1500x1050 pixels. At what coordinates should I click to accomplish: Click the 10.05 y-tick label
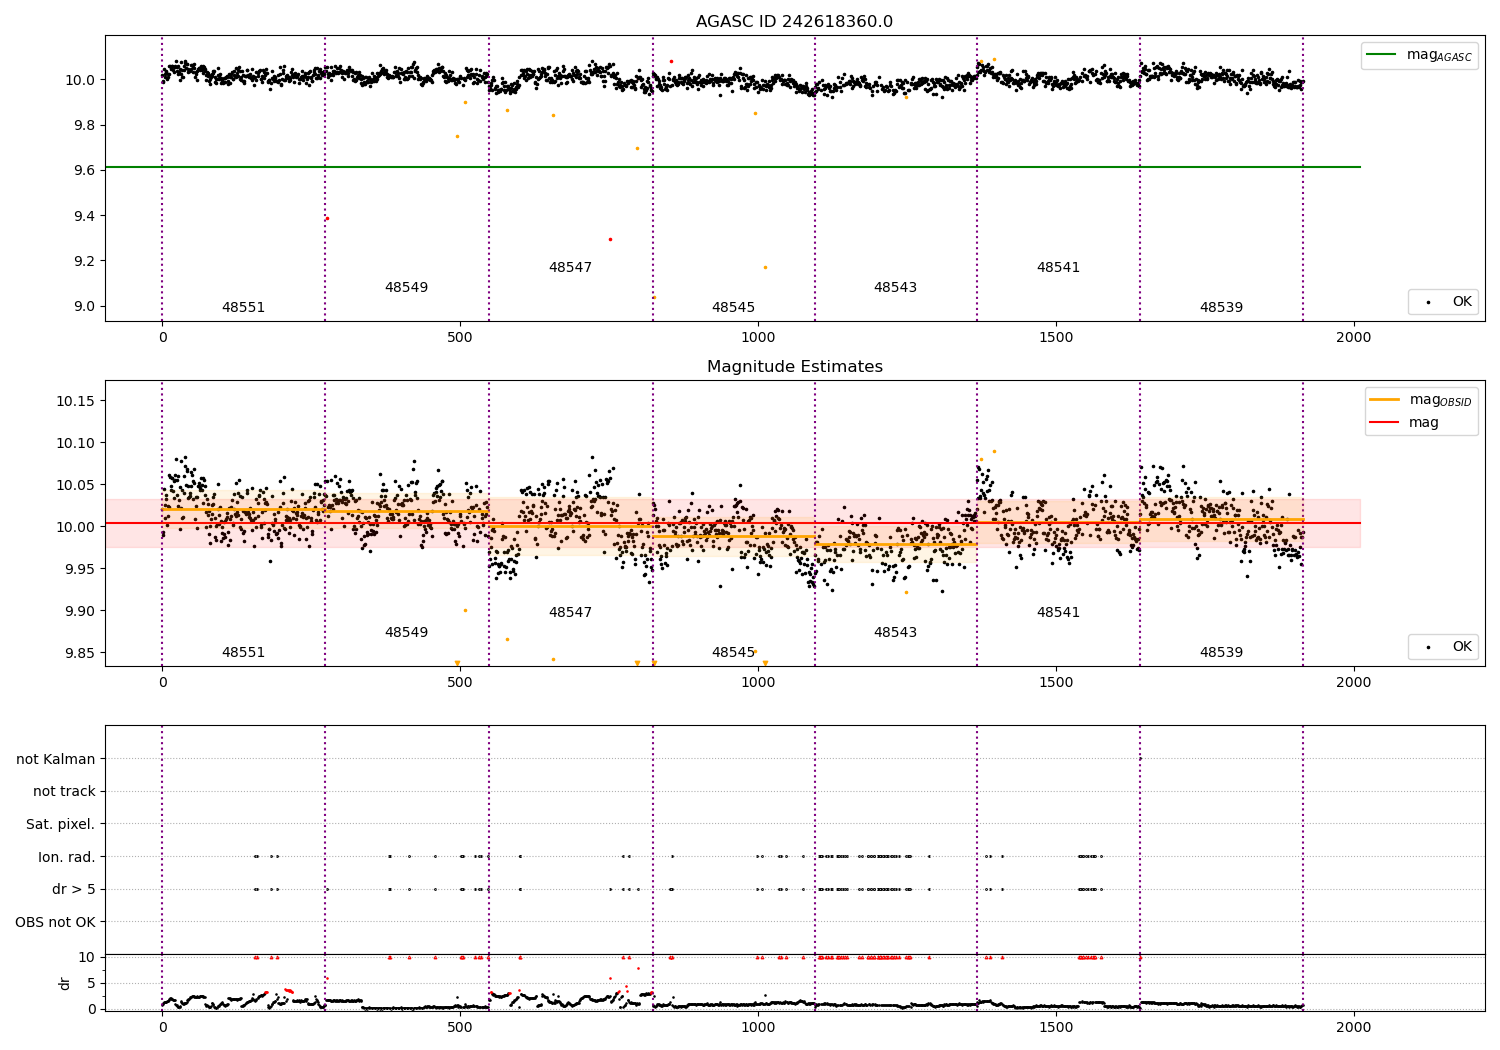76,486
